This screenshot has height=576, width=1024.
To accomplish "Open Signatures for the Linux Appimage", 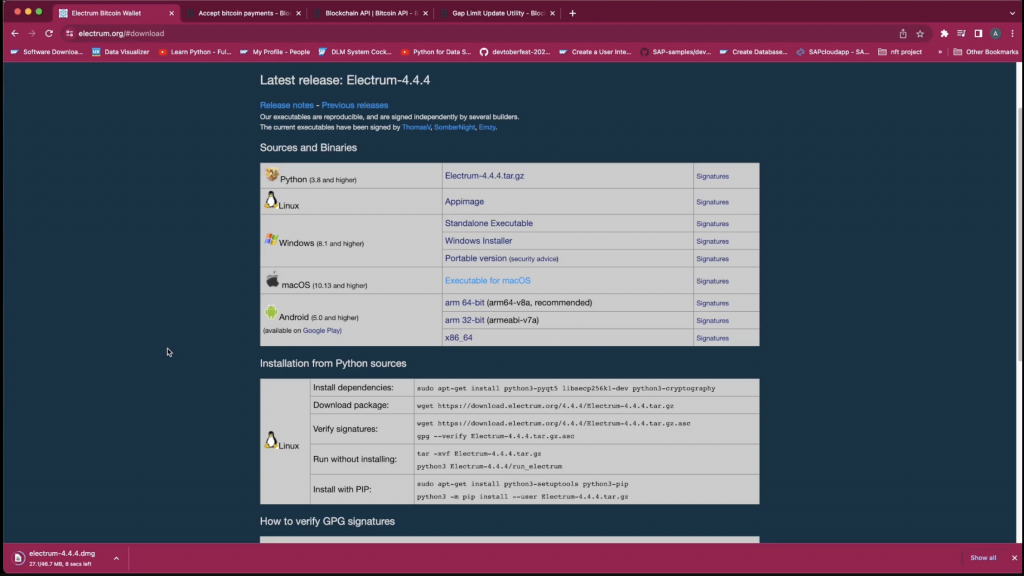I will [x=712, y=202].
